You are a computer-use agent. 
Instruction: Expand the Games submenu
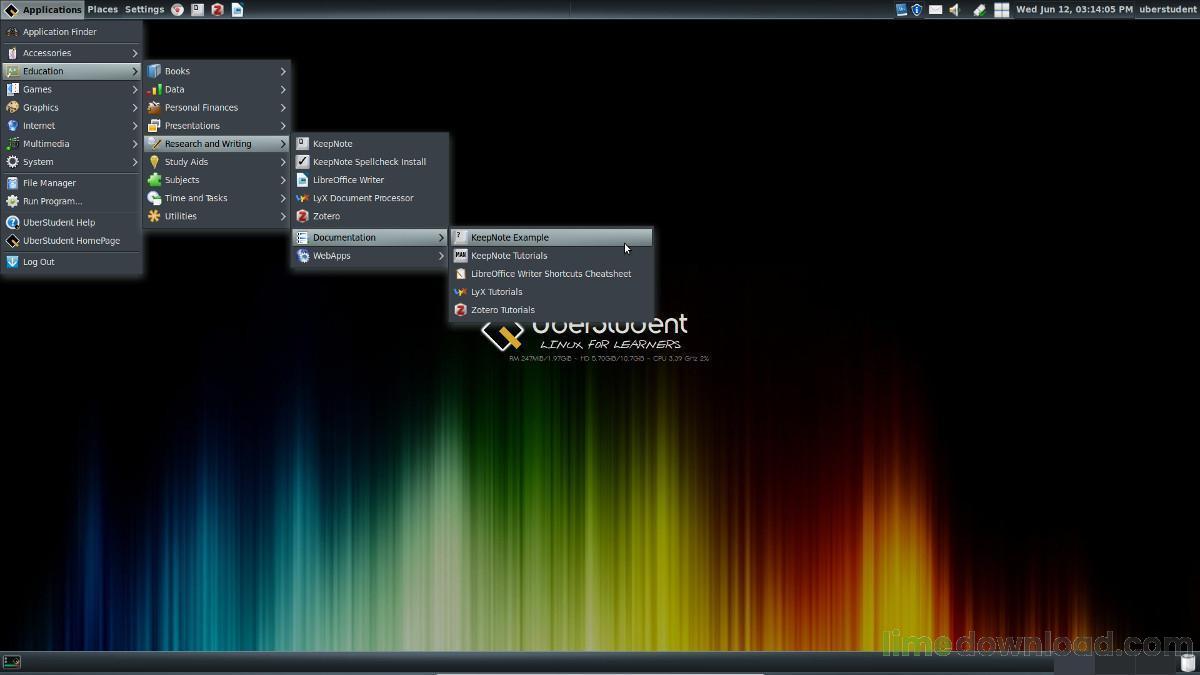[x=71, y=90]
